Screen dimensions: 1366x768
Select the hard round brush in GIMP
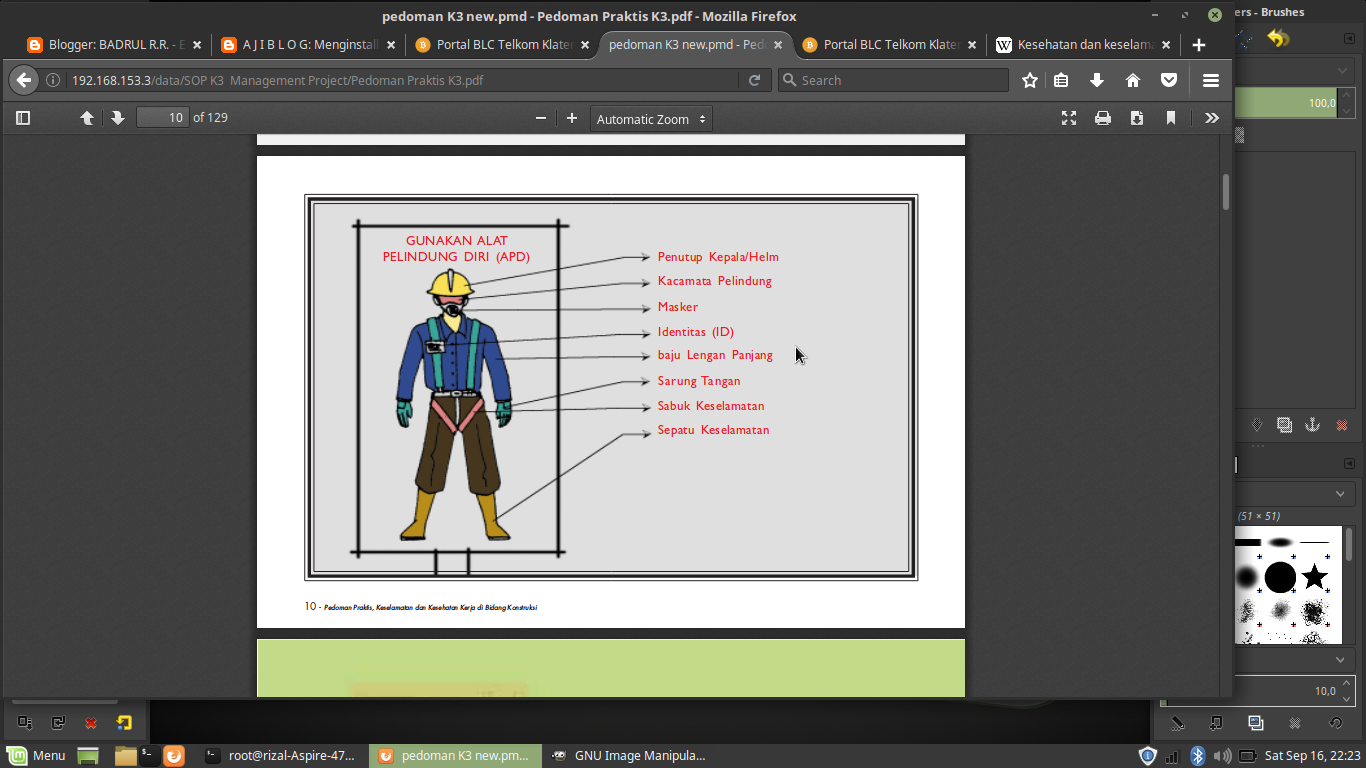coord(1280,577)
